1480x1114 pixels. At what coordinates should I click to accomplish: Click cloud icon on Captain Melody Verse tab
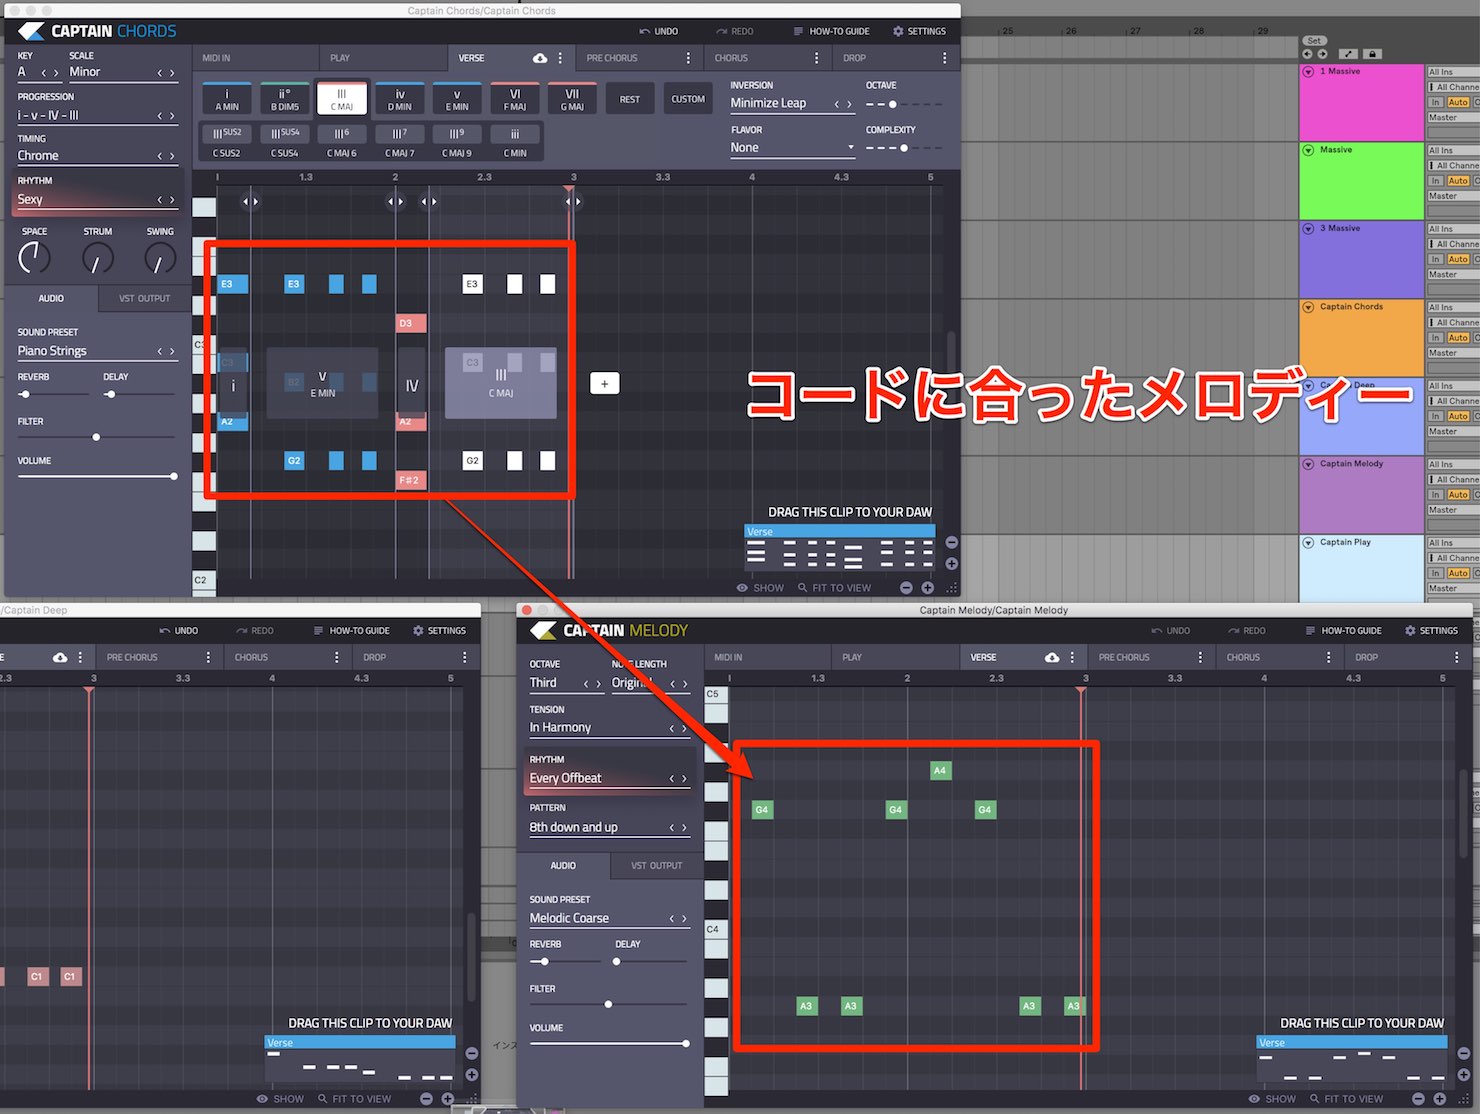tap(1052, 657)
